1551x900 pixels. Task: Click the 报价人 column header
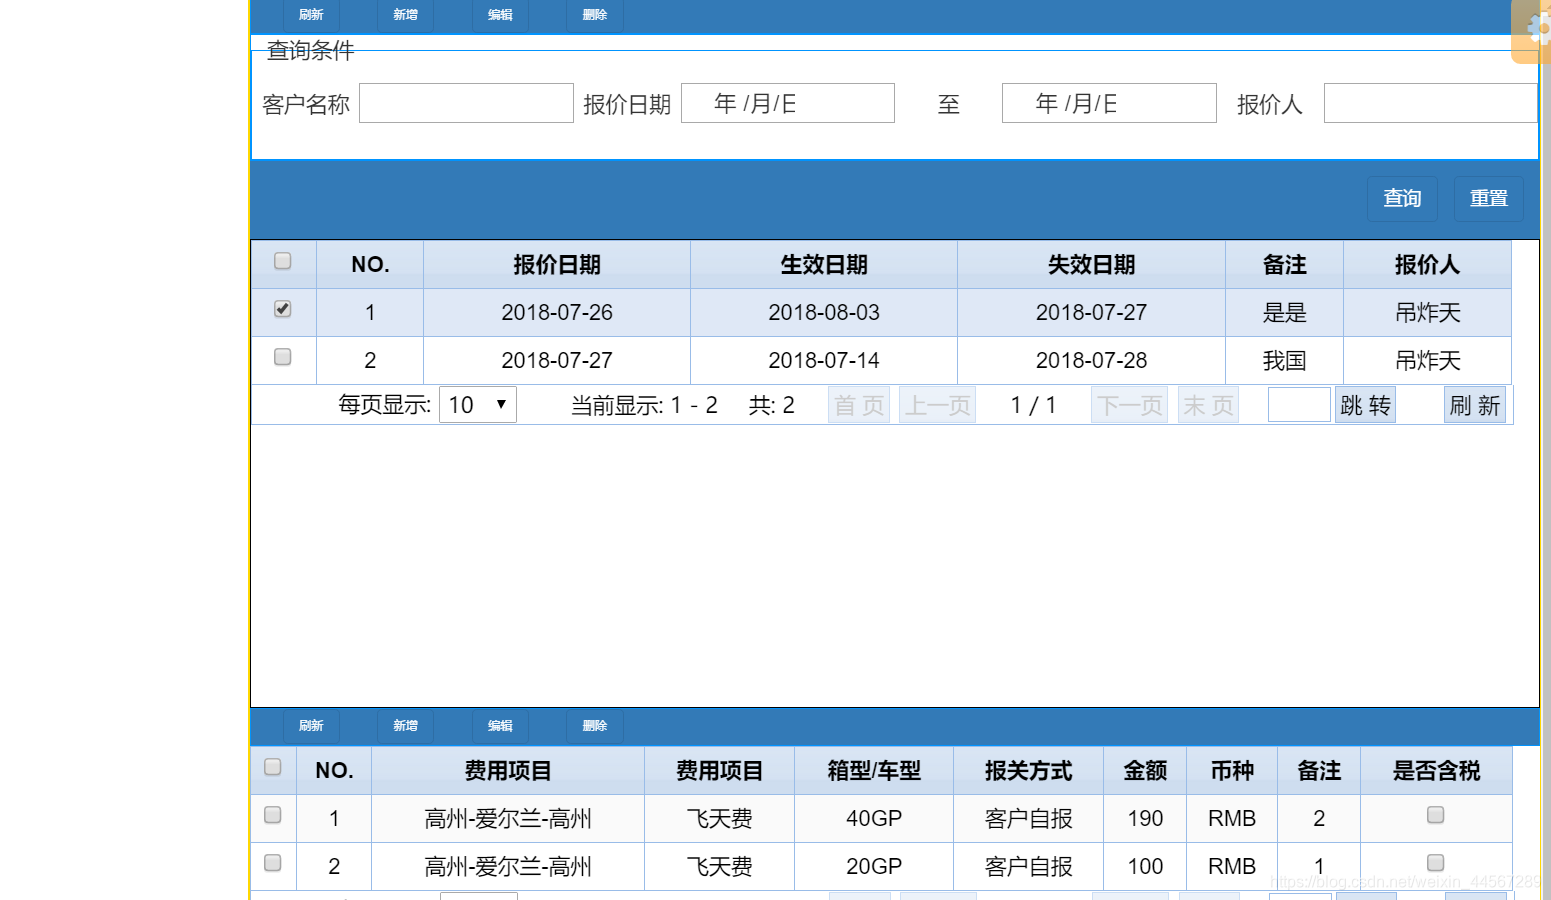tap(1428, 265)
